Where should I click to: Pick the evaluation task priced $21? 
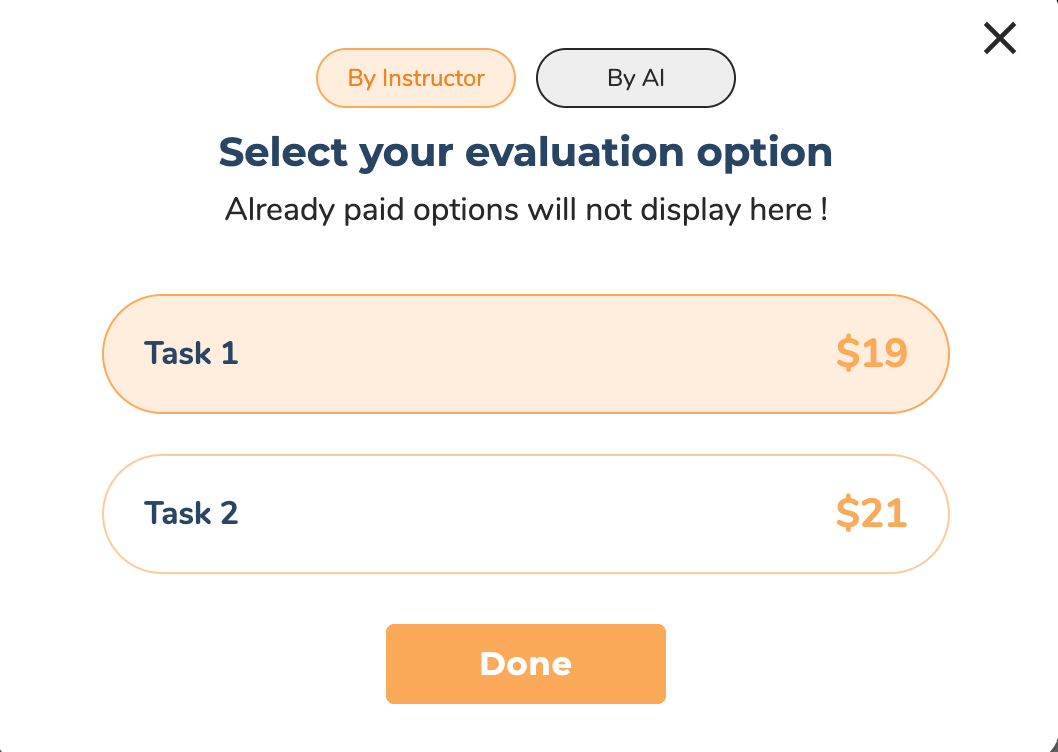pos(525,514)
